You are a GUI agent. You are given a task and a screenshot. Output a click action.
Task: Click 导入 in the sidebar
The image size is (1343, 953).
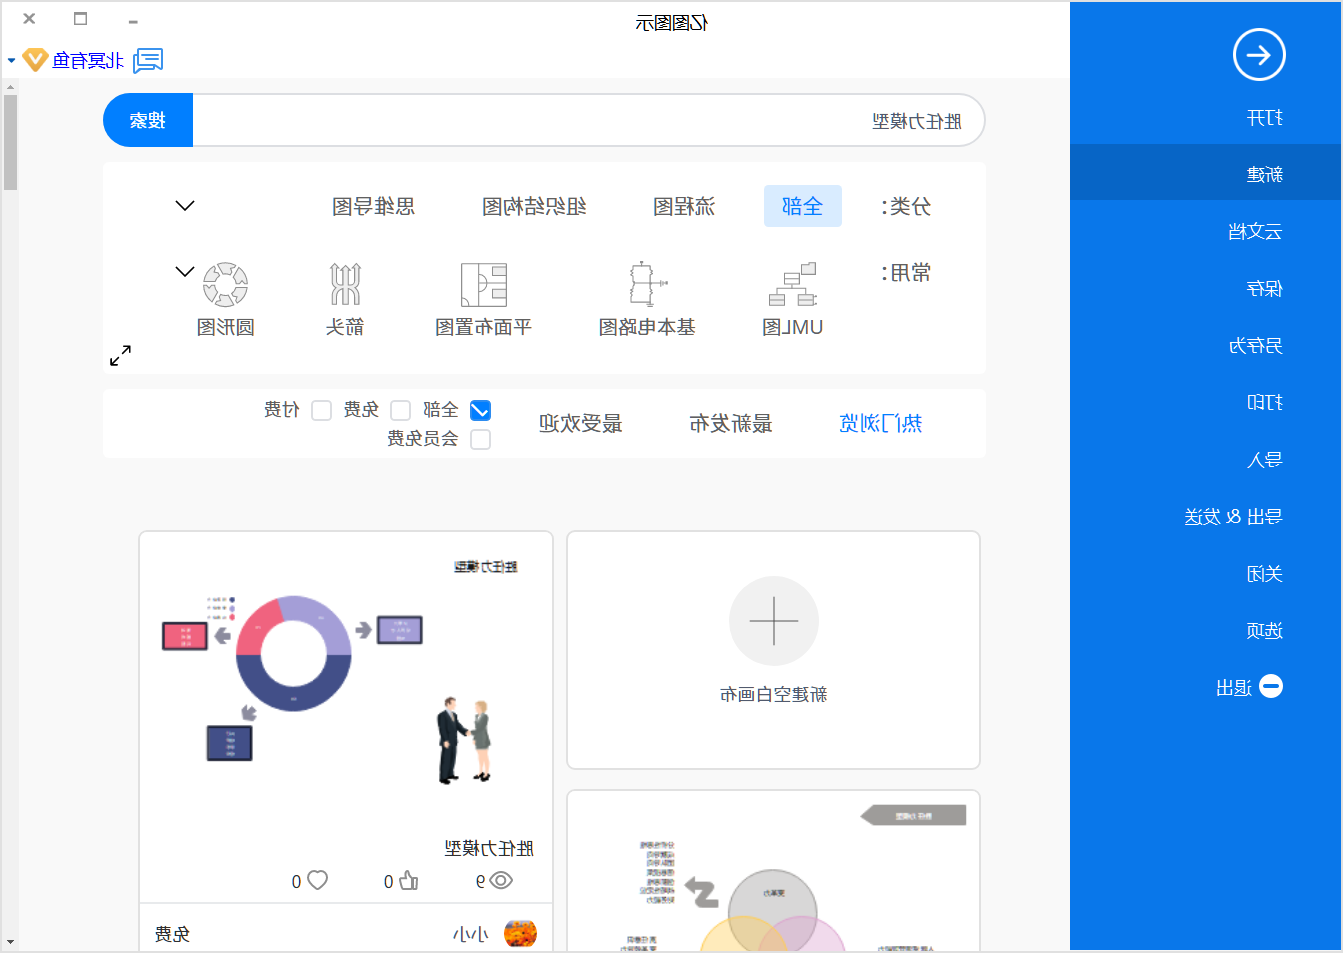[1265, 459]
